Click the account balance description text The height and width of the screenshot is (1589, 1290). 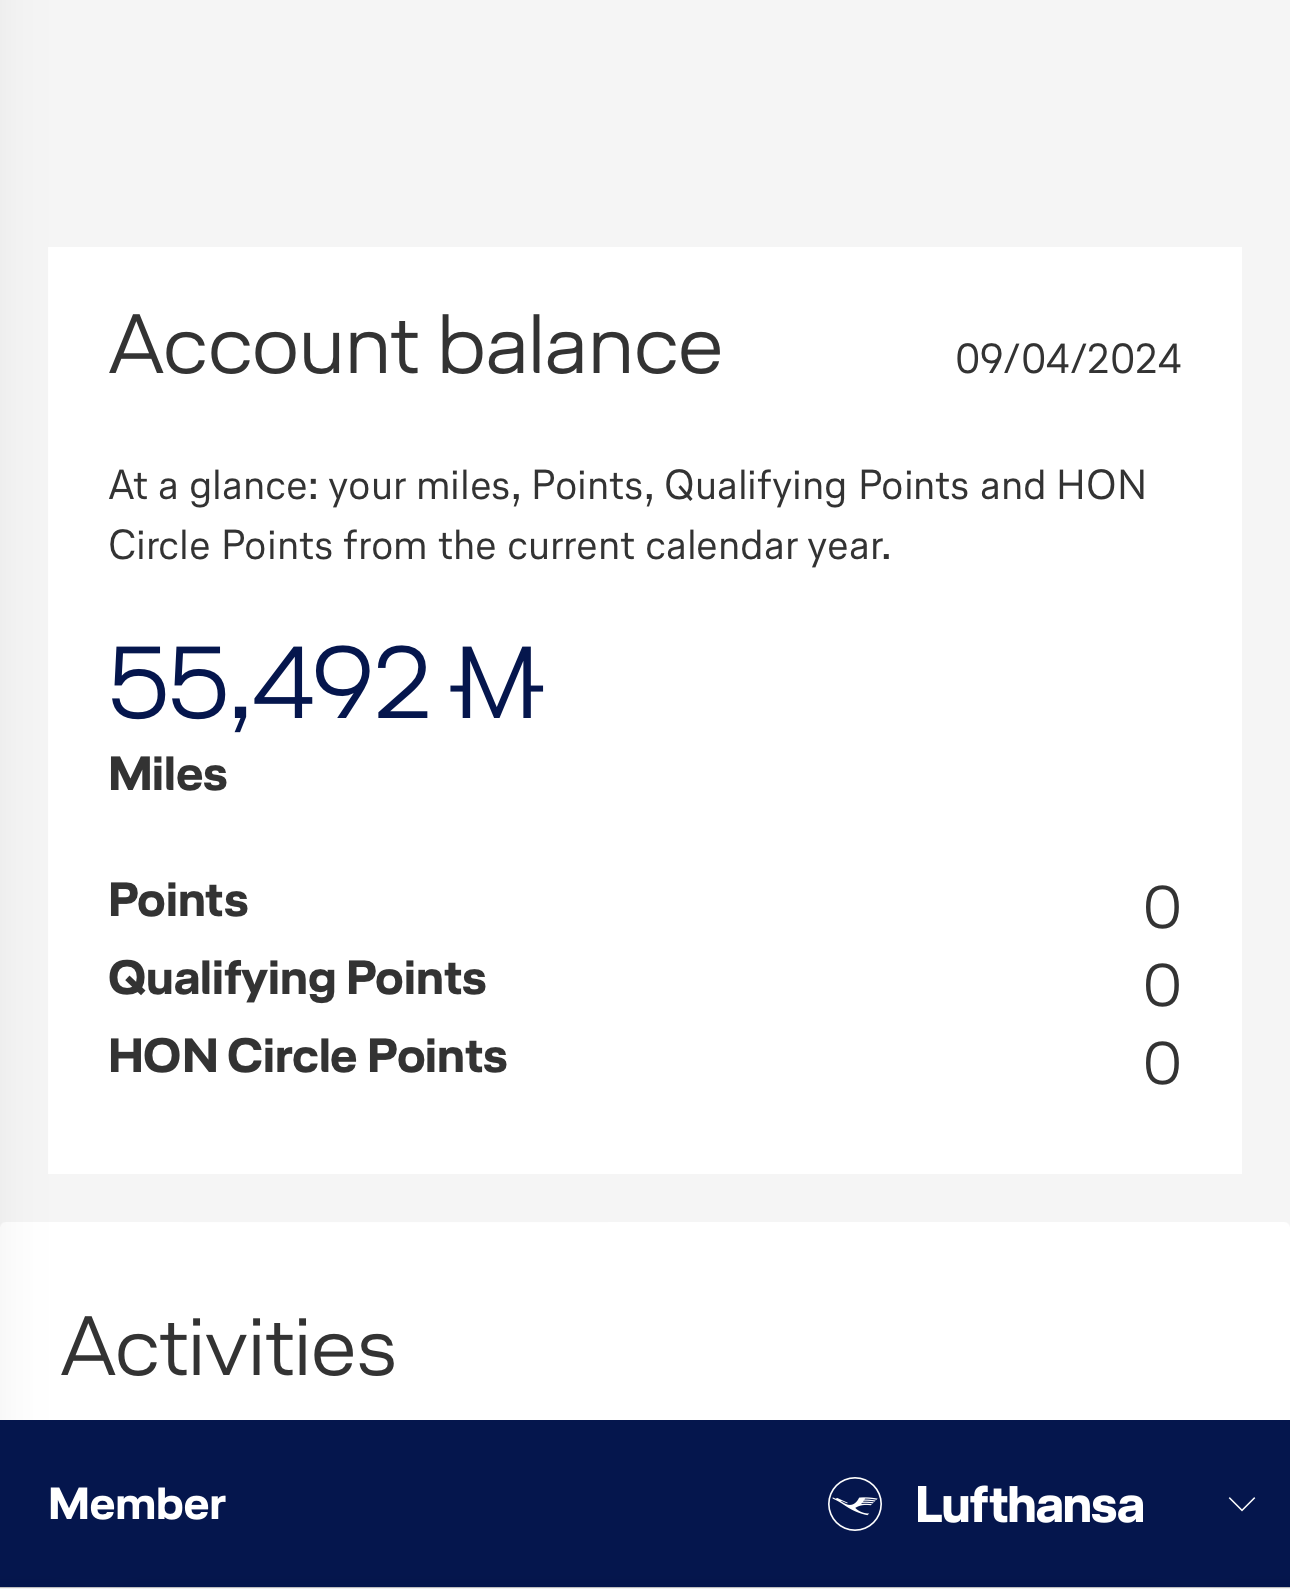tap(627, 516)
